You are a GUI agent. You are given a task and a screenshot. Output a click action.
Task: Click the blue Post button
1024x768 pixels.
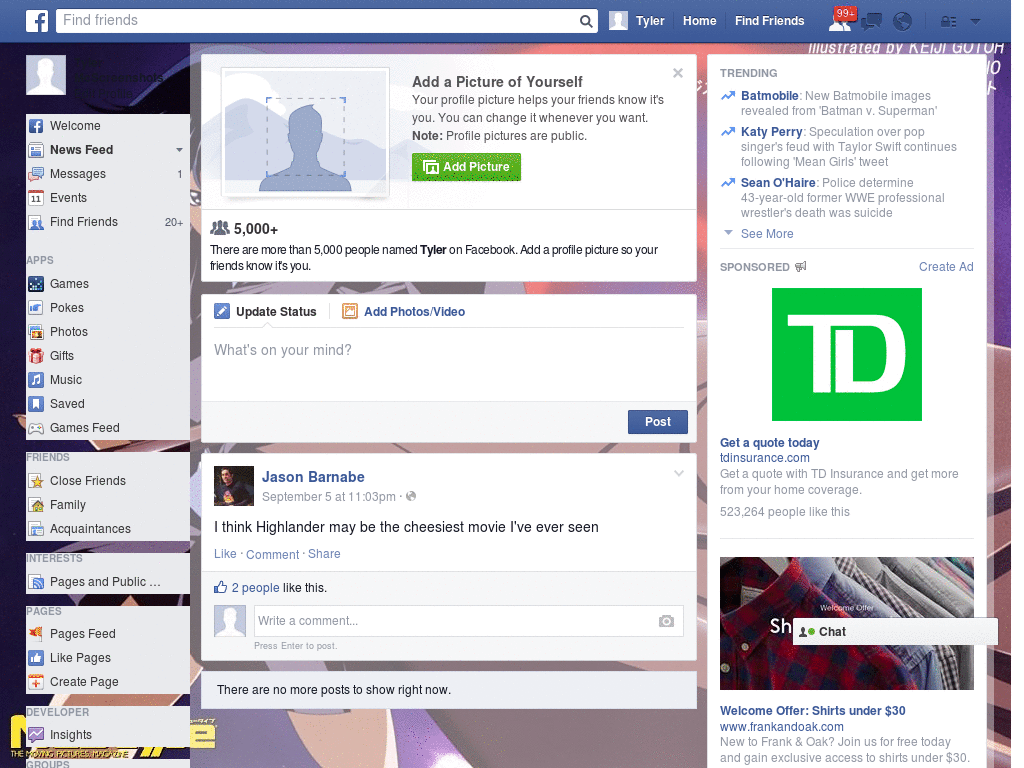click(x=658, y=422)
